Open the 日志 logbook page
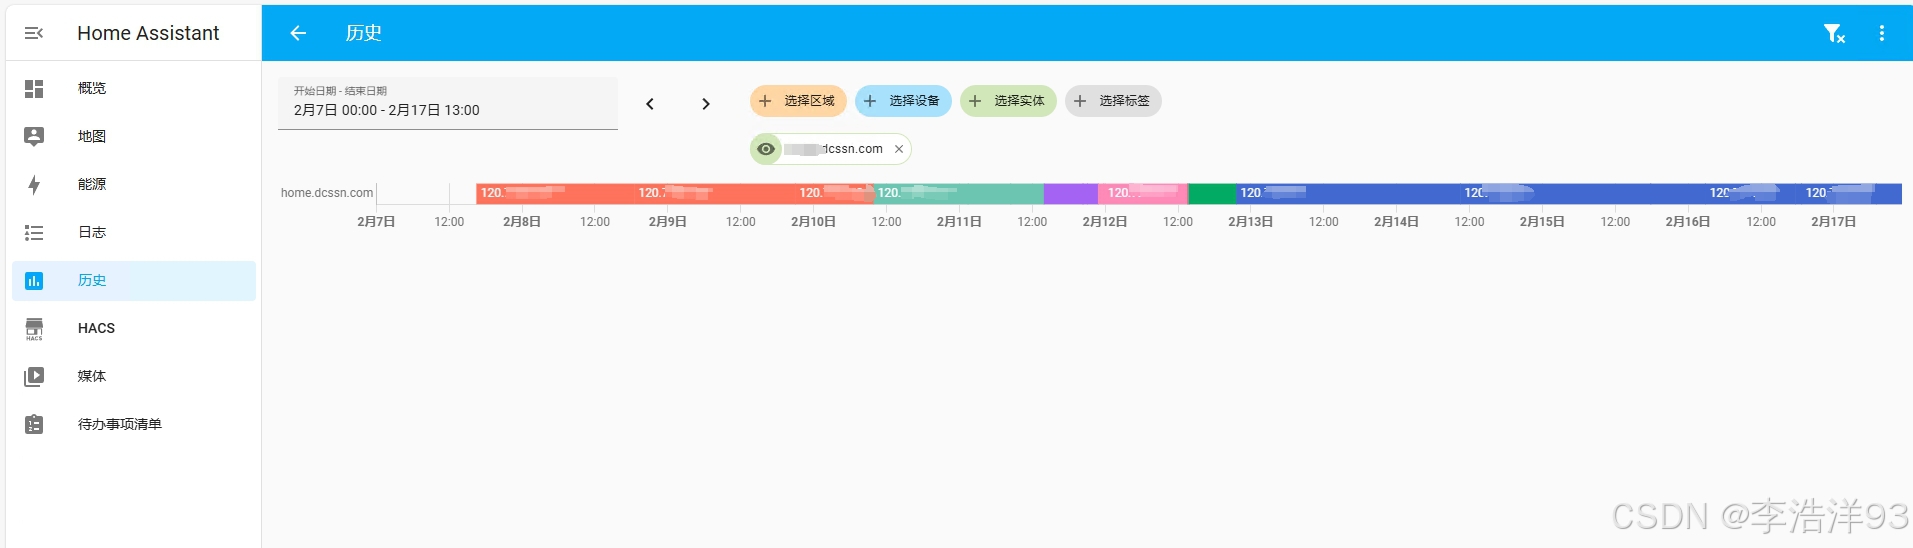 tap(134, 232)
